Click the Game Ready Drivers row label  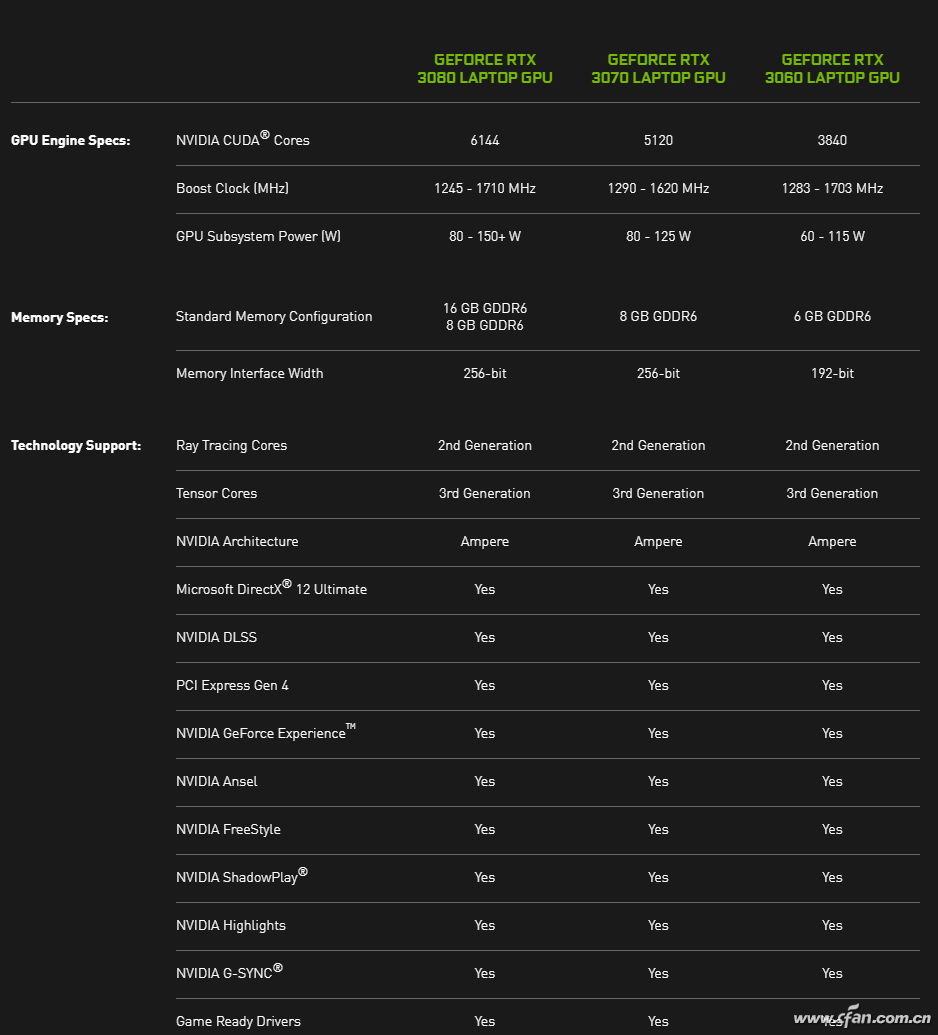(238, 1022)
